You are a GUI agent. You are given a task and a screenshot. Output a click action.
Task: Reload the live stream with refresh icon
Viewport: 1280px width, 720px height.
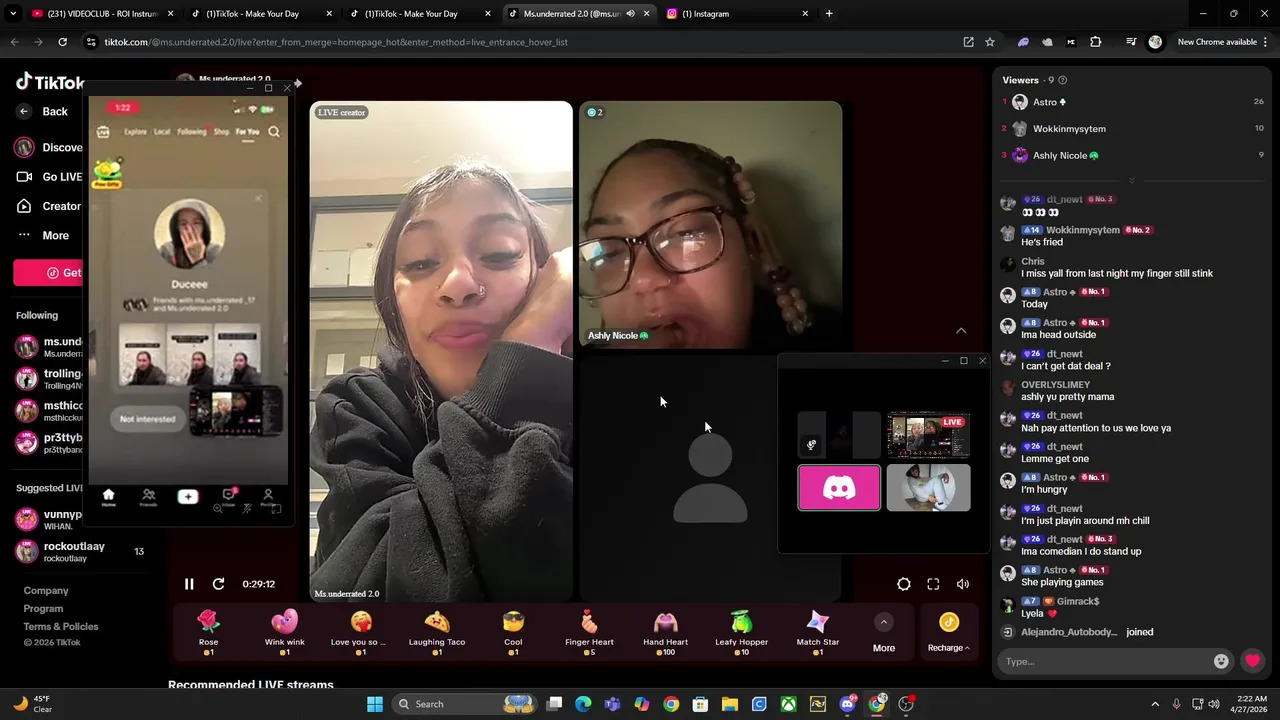(218, 584)
